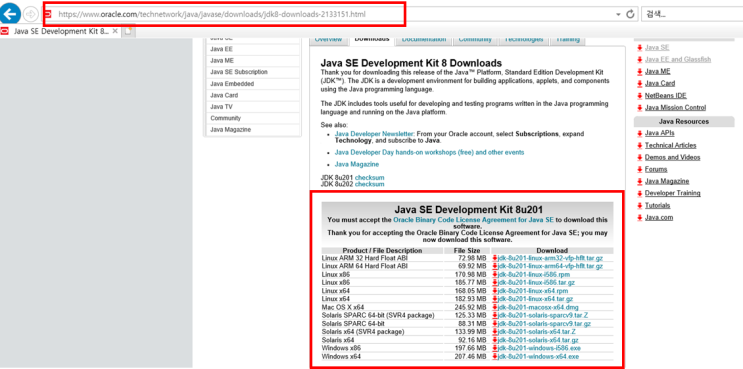This screenshot has height=369, width=743.
Task: Open the Technical Articles link
Action: tap(671, 145)
